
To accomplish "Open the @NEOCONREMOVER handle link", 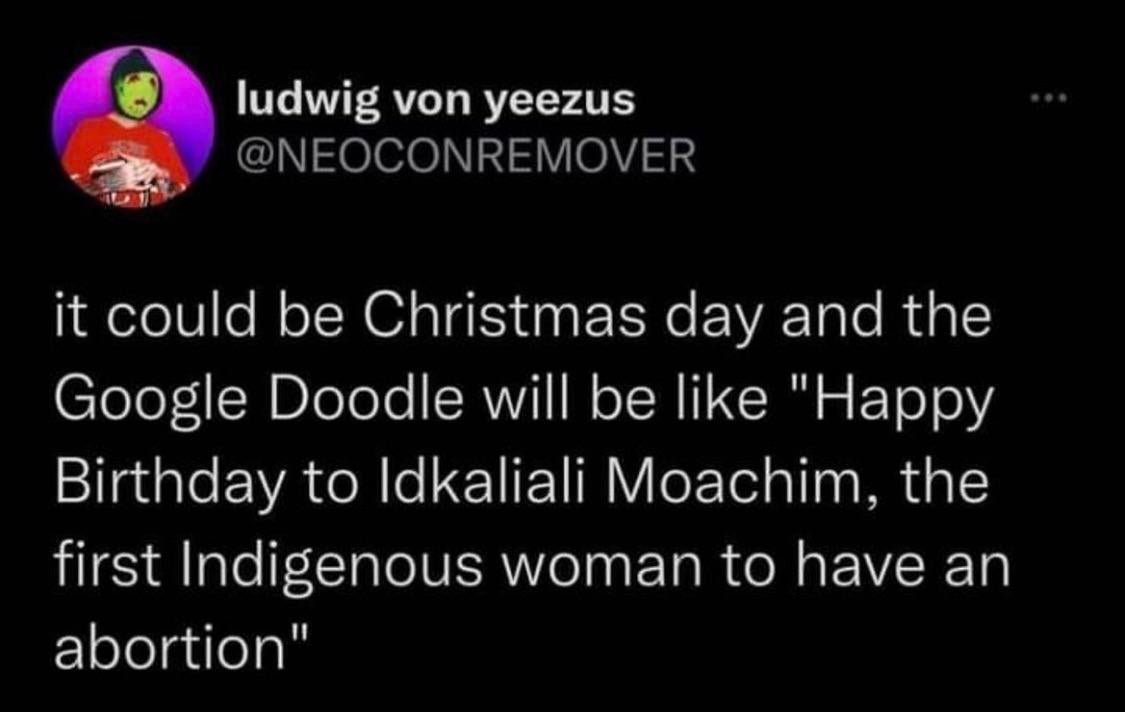I will point(466,156).
